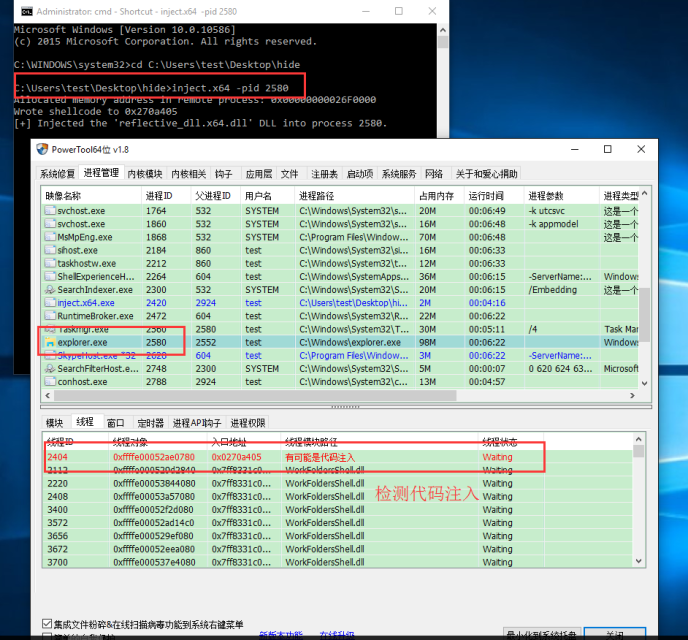The width and height of the screenshot is (688, 640).
Task: Sort by the 父进程ID column header
Action: (x=216, y=196)
